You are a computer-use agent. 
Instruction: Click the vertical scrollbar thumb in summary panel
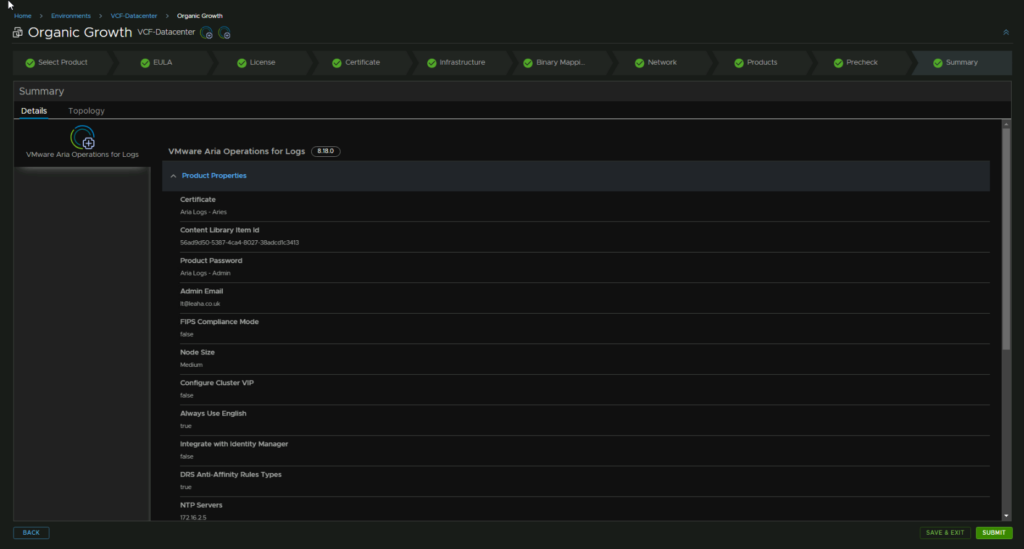pos(1006,239)
